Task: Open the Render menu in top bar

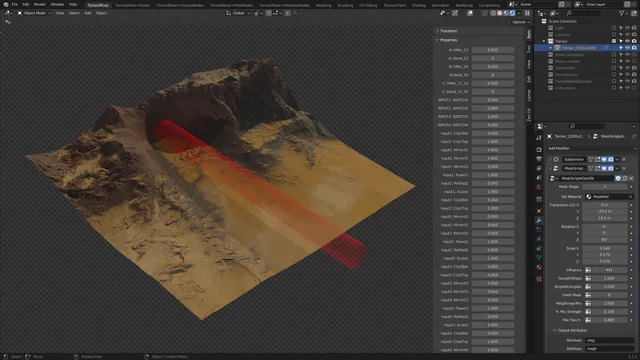Action: pos(40,4)
